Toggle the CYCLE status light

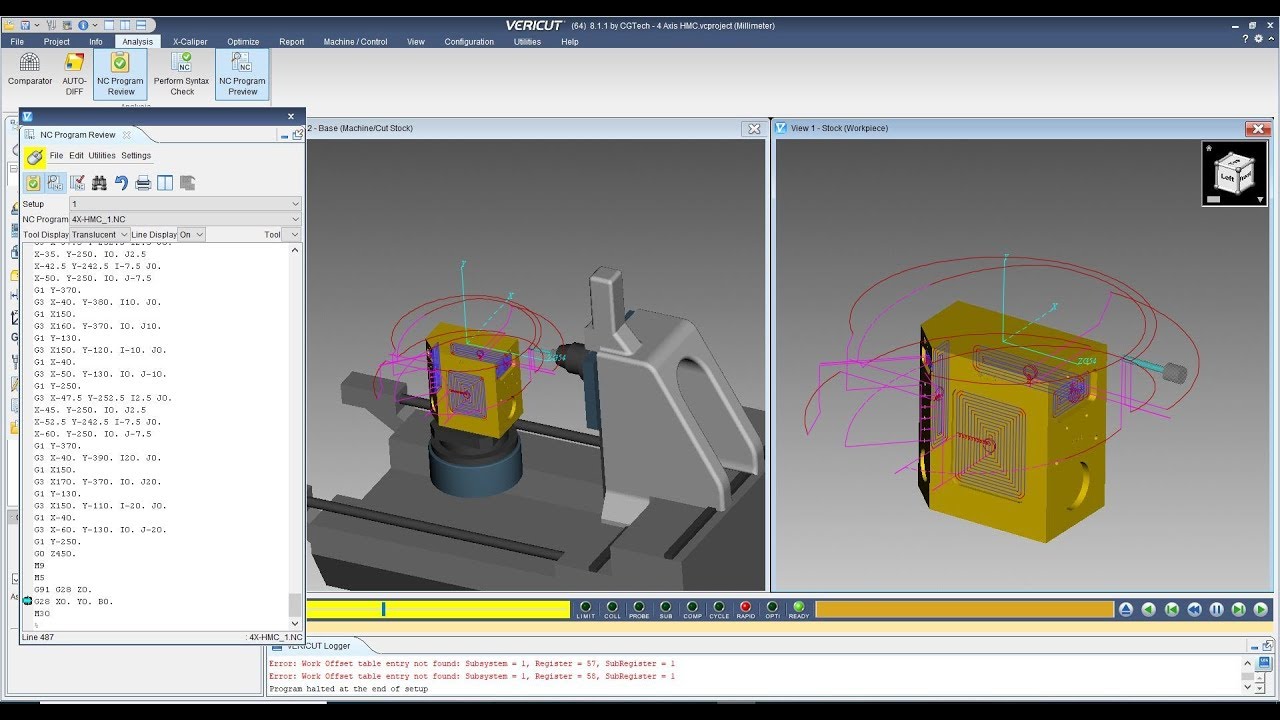(x=719, y=609)
